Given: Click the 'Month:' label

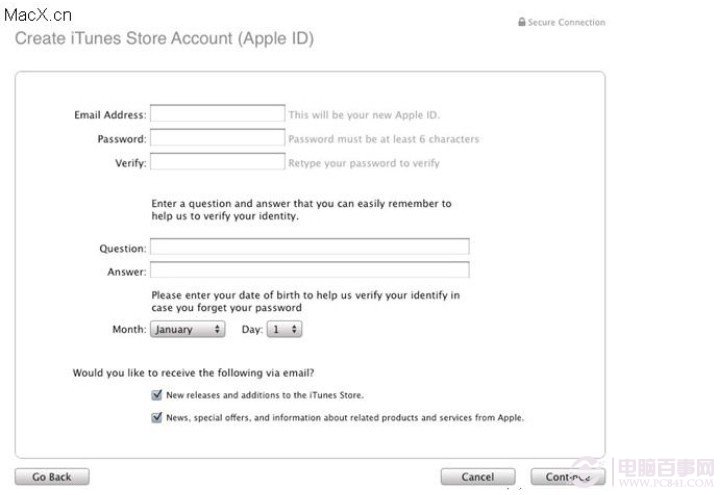Looking at the screenshot, I should (x=129, y=329).
